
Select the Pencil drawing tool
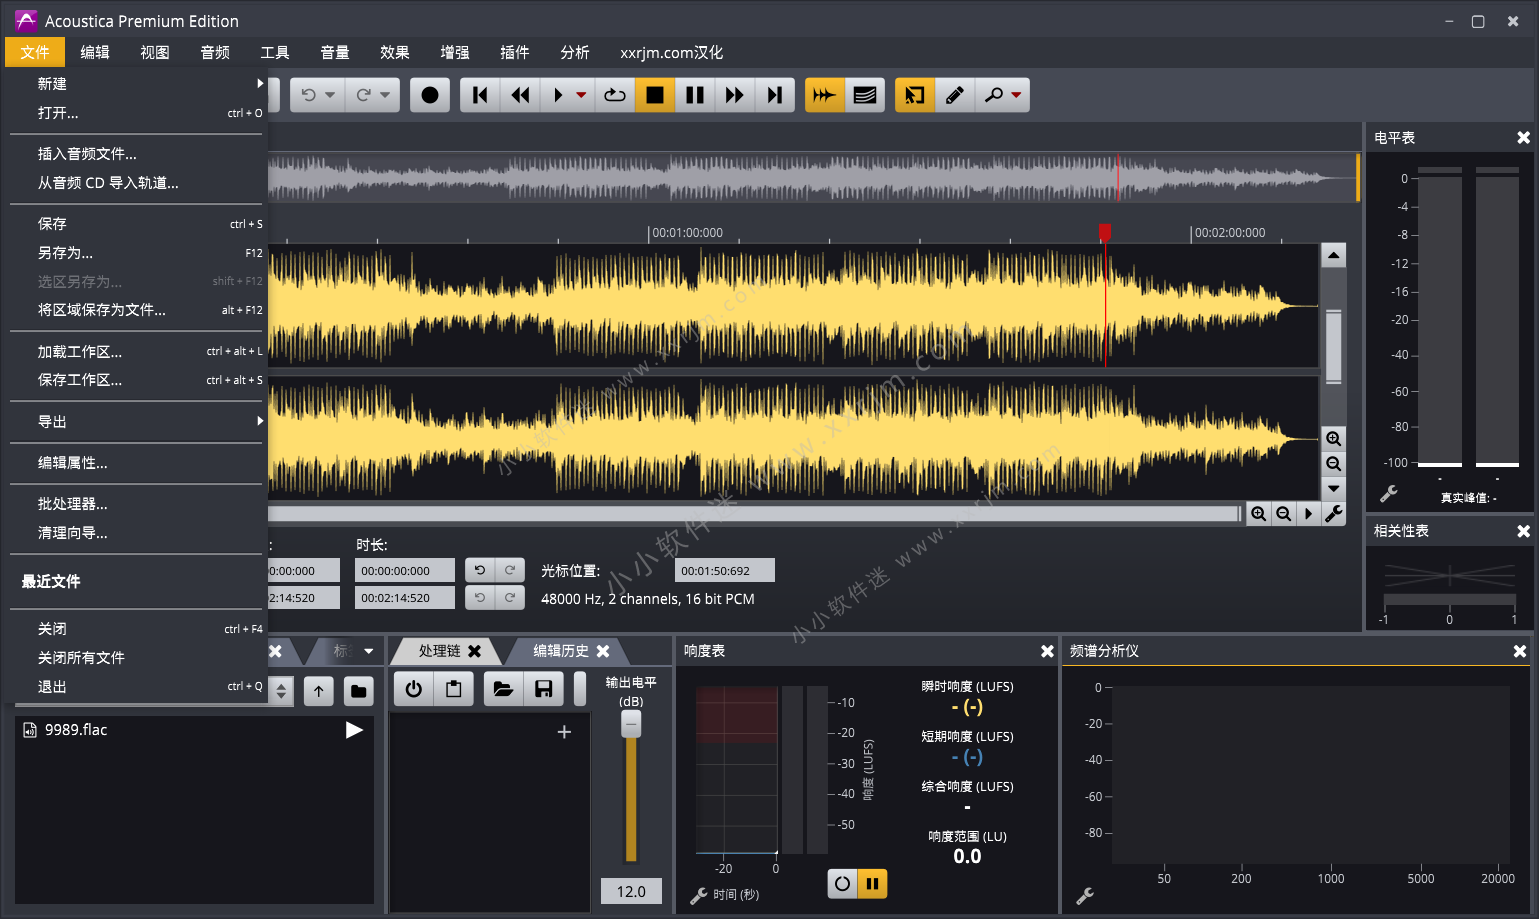955,95
